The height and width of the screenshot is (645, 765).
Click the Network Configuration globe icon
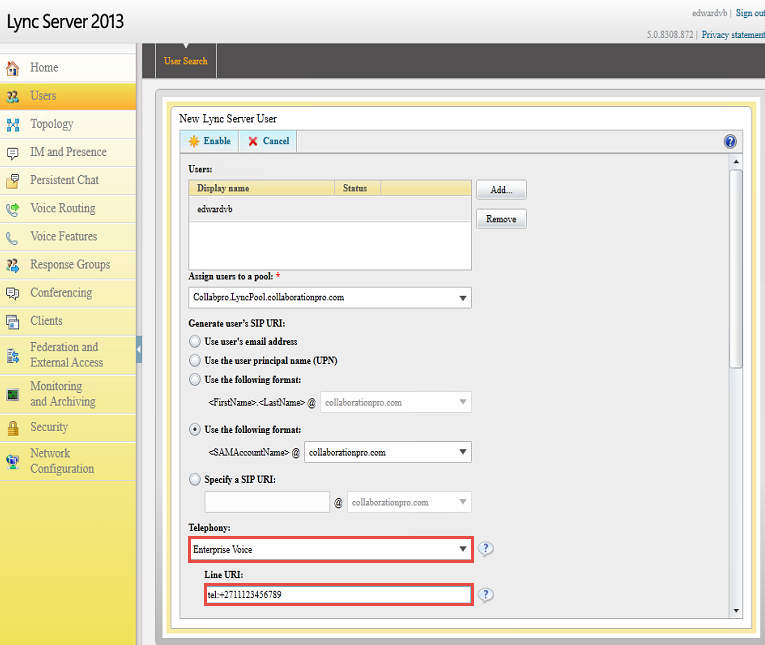13,462
